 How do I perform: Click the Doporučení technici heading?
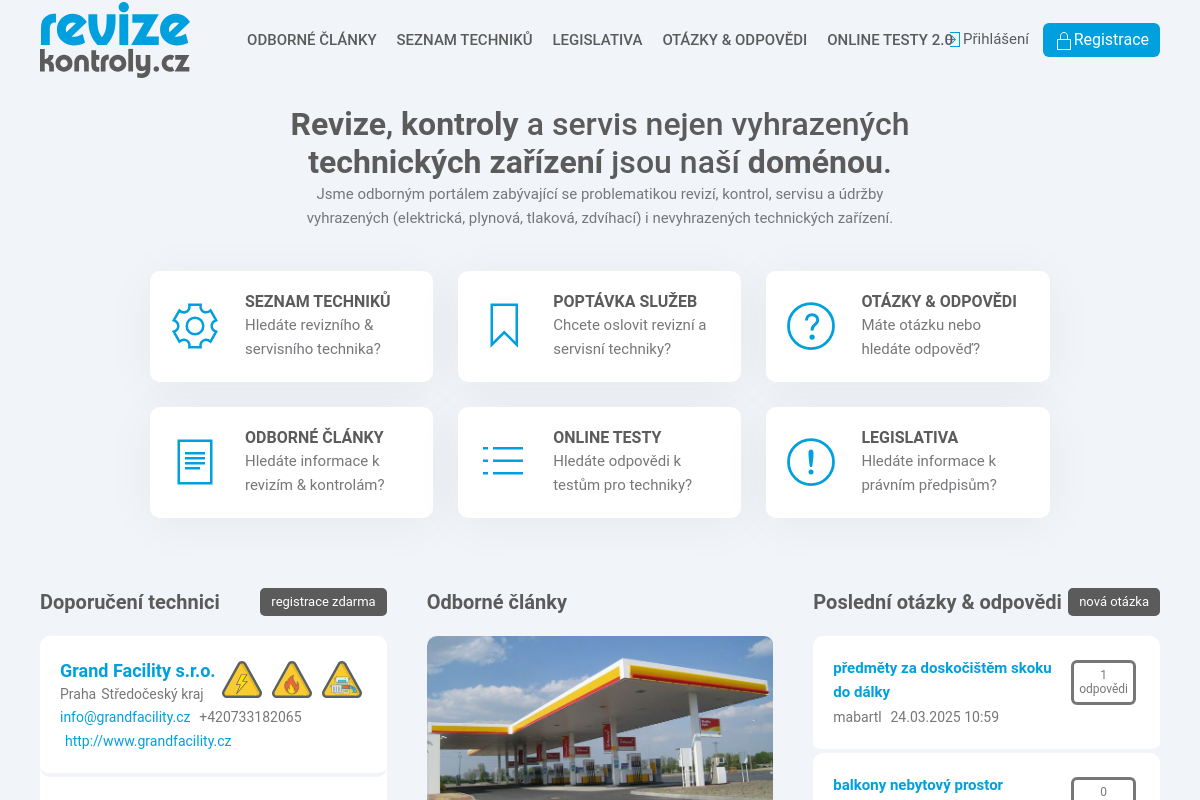click(x=130, y=602)
